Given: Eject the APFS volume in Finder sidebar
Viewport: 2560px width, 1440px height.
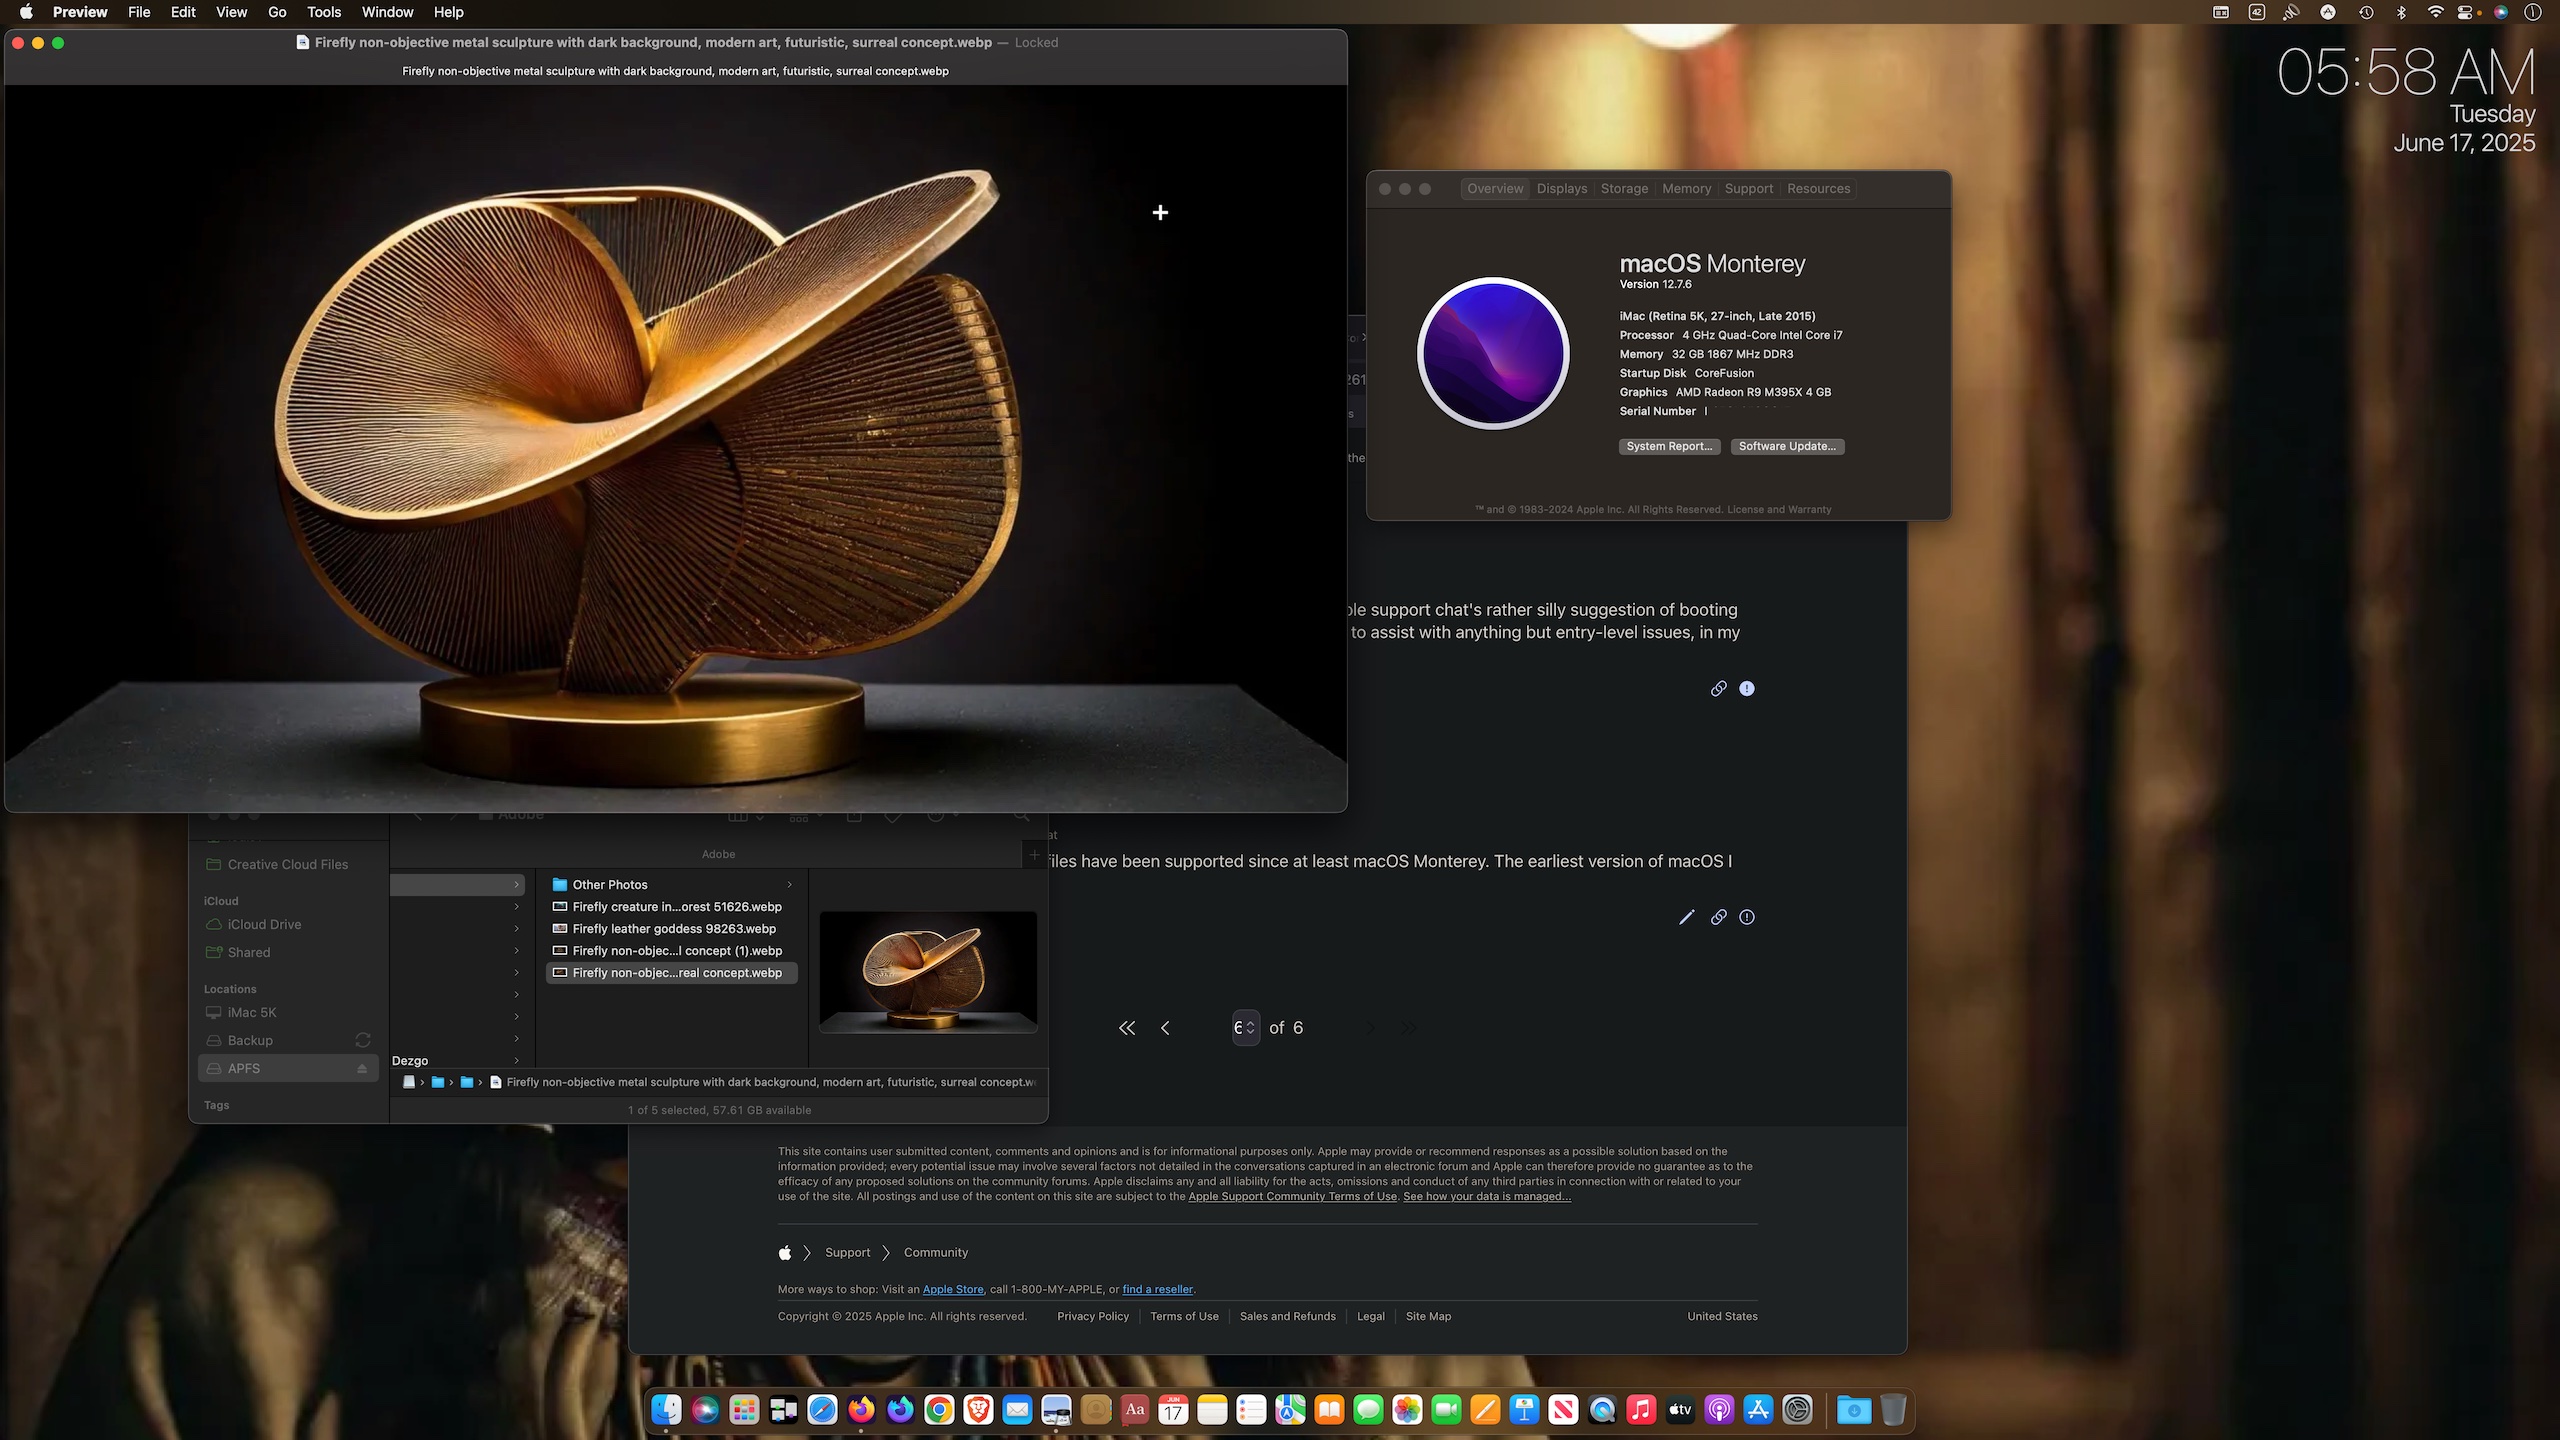Looking at the screenshot, I should (x=362, y=1069).
